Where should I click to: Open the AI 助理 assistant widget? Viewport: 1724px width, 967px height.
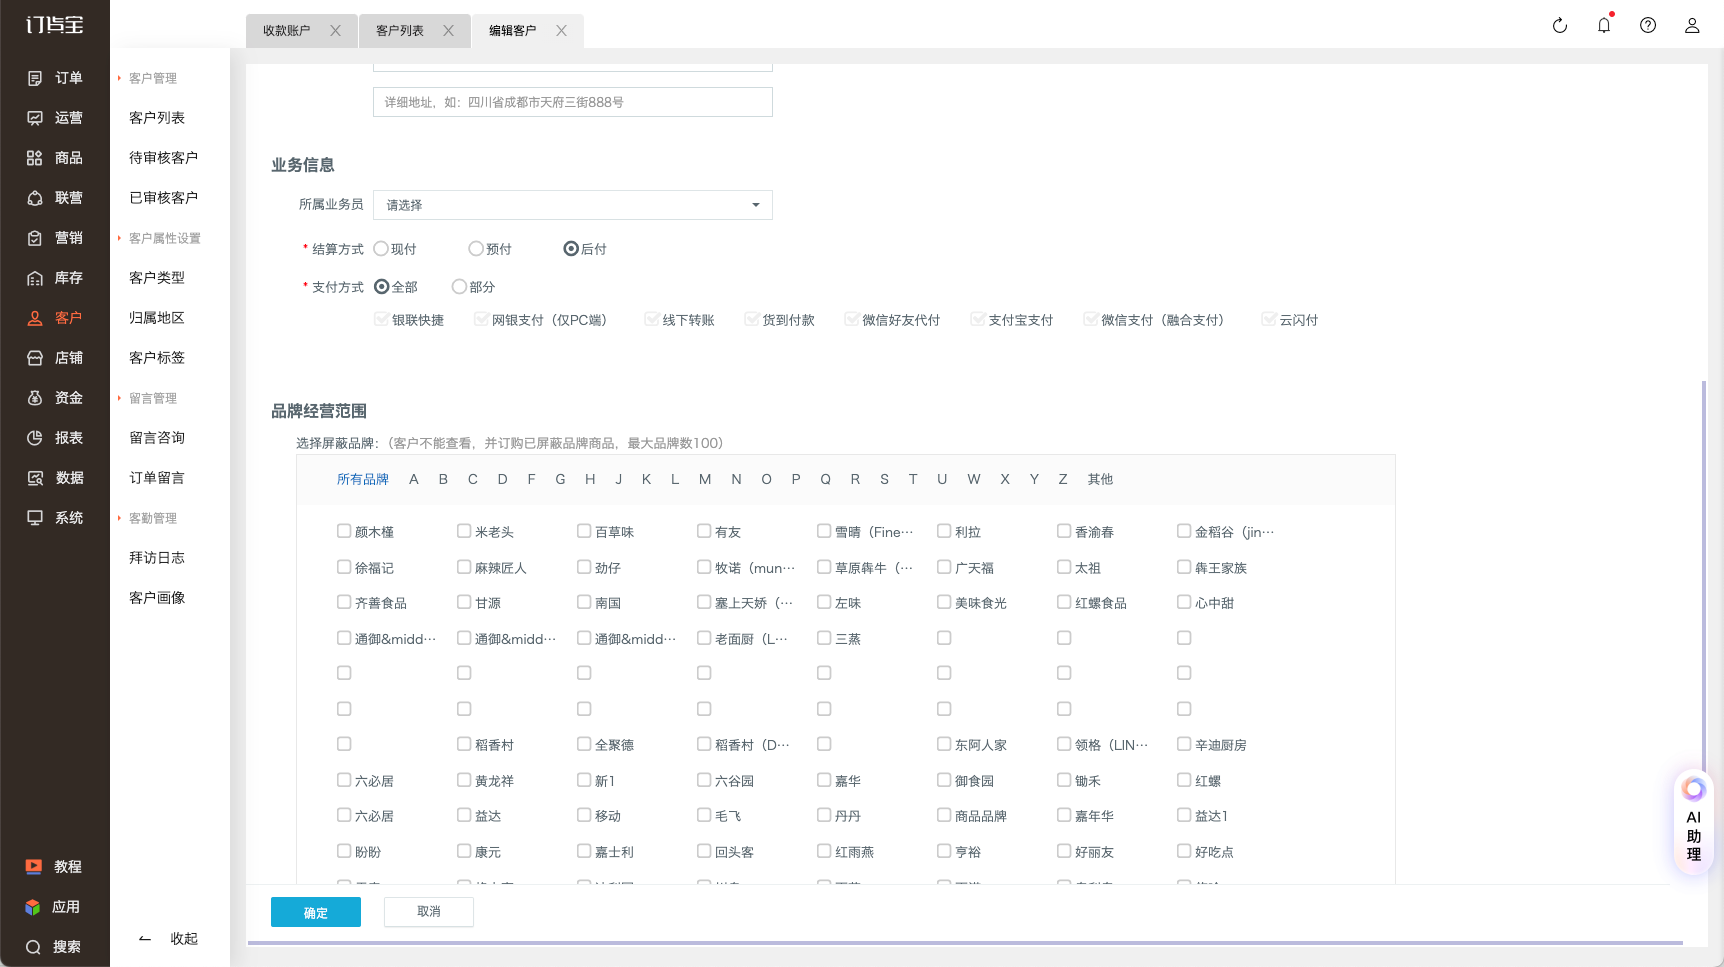pos(1693,820)
